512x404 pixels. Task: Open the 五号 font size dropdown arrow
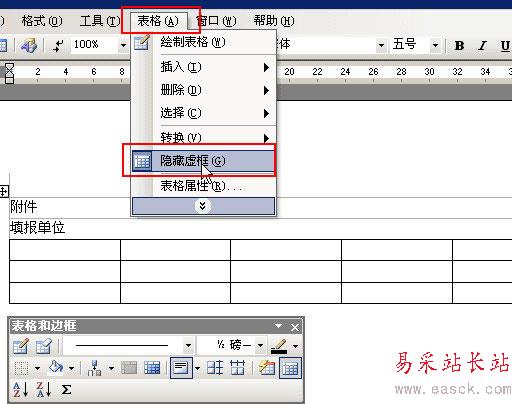[435, 45]
